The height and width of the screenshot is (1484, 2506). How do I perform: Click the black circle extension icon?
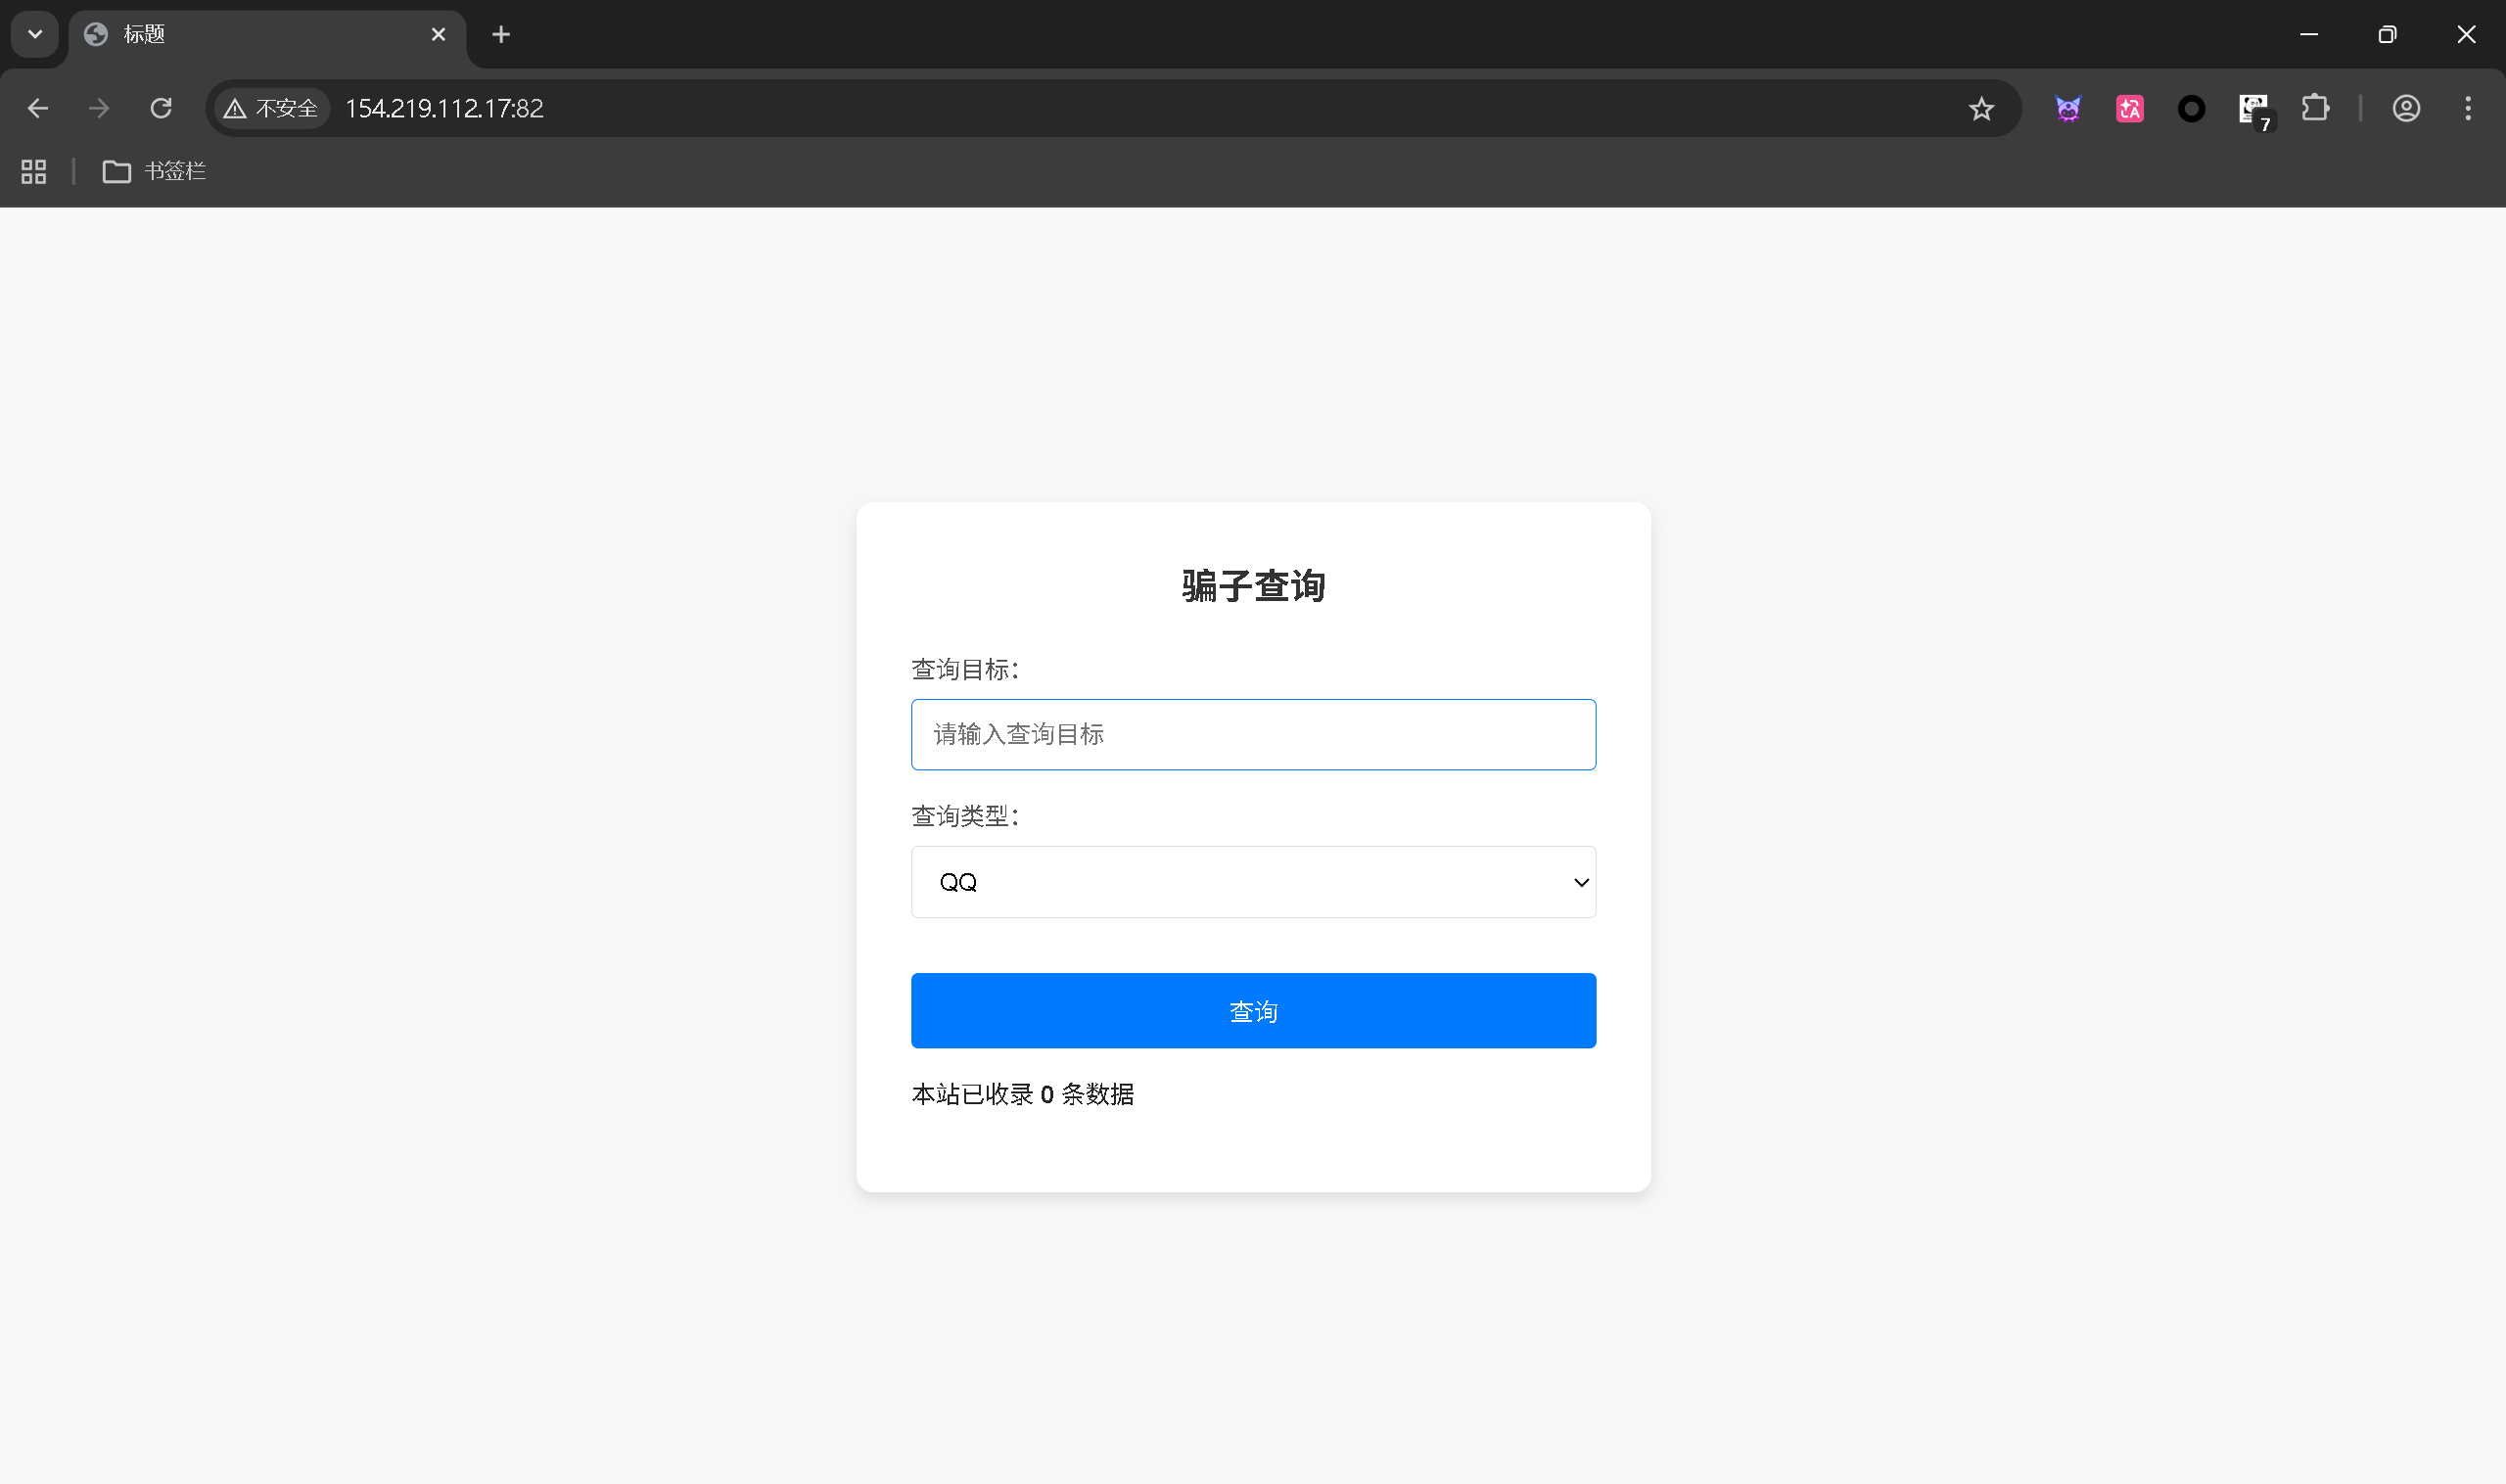coord(2191,109)
